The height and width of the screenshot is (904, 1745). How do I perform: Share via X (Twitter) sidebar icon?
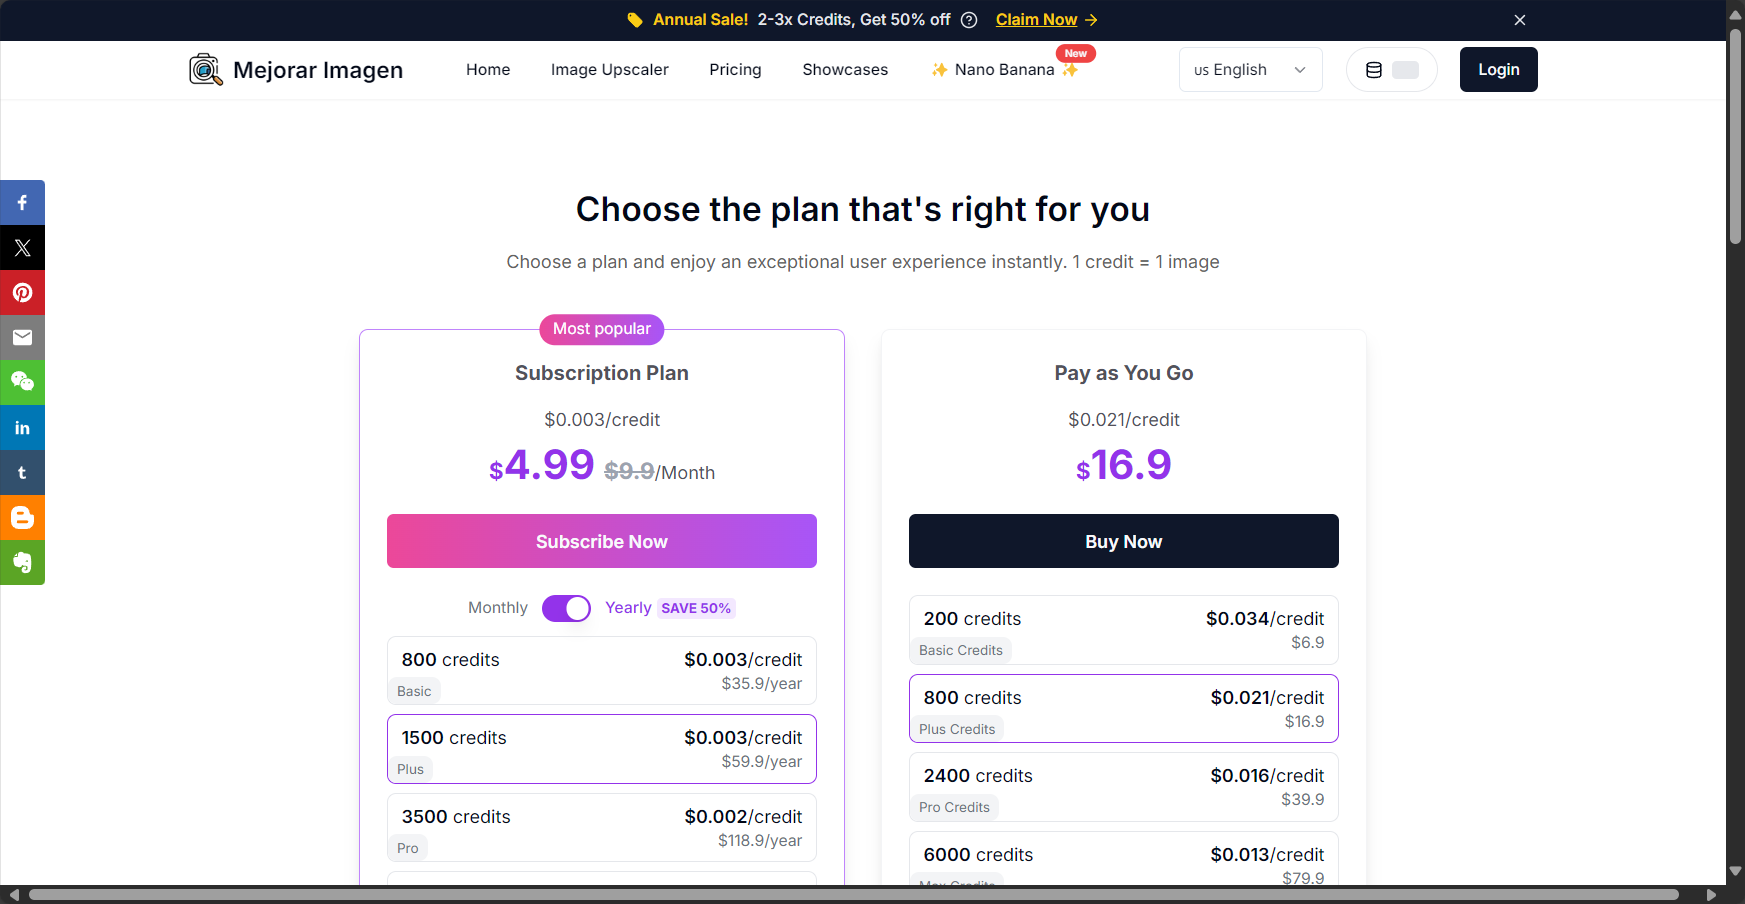[22, 247]
